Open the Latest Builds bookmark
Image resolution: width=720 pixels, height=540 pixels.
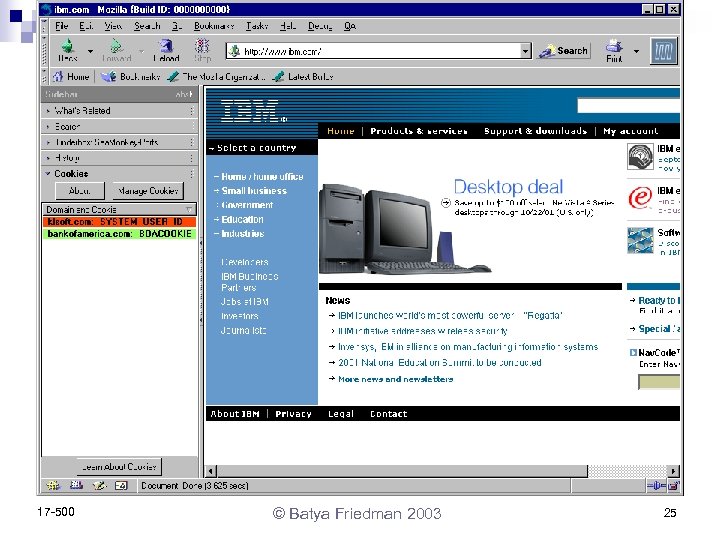point(303,77)
